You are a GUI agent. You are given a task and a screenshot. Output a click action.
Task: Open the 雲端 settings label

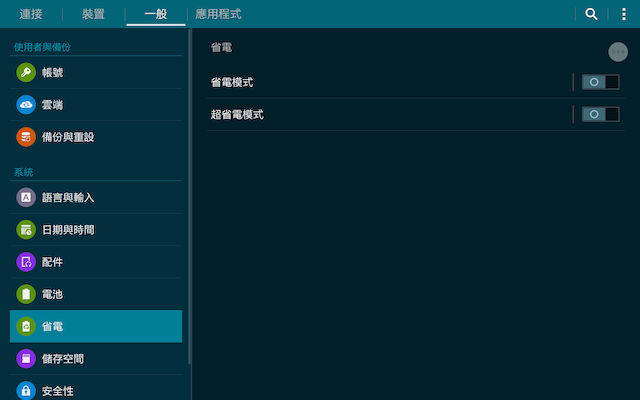(x=52, y=105)
